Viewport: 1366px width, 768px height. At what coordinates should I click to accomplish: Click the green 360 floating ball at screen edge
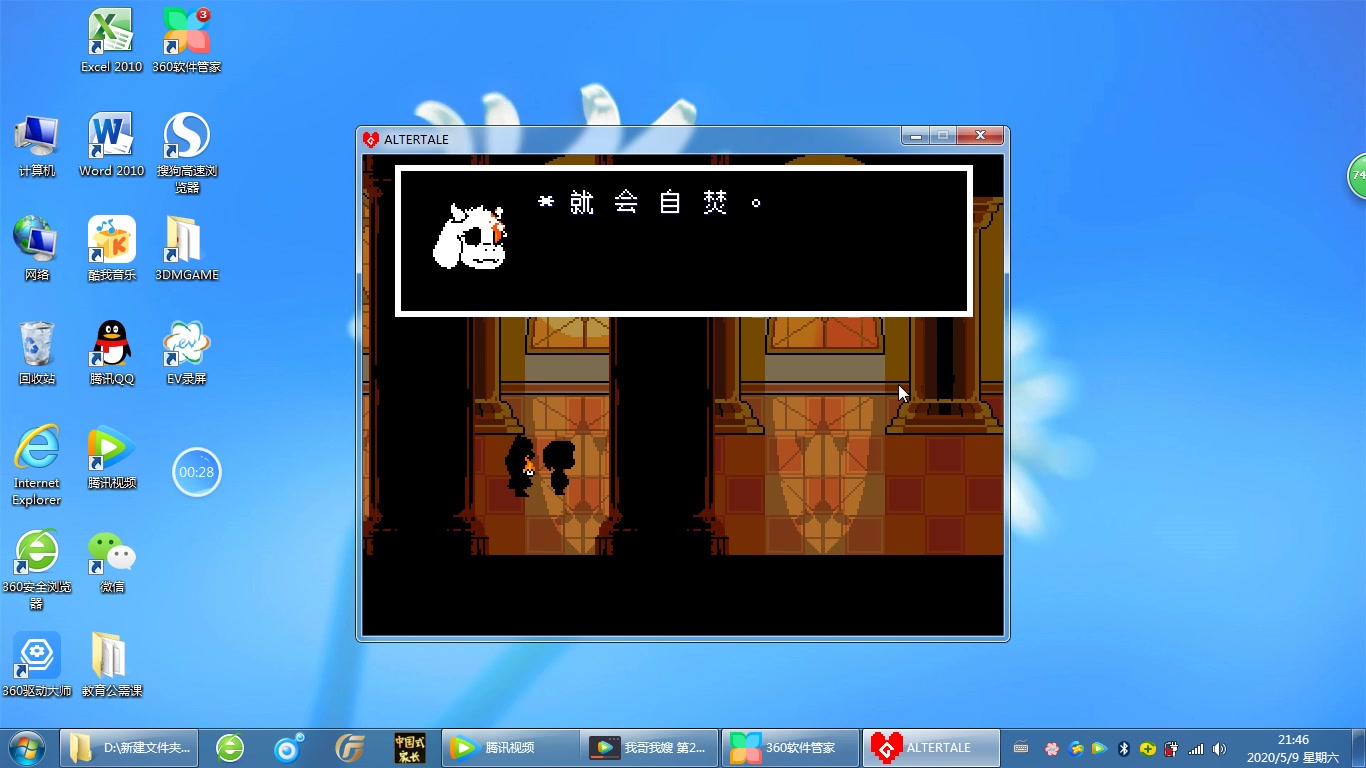[x=1357, y=176]
